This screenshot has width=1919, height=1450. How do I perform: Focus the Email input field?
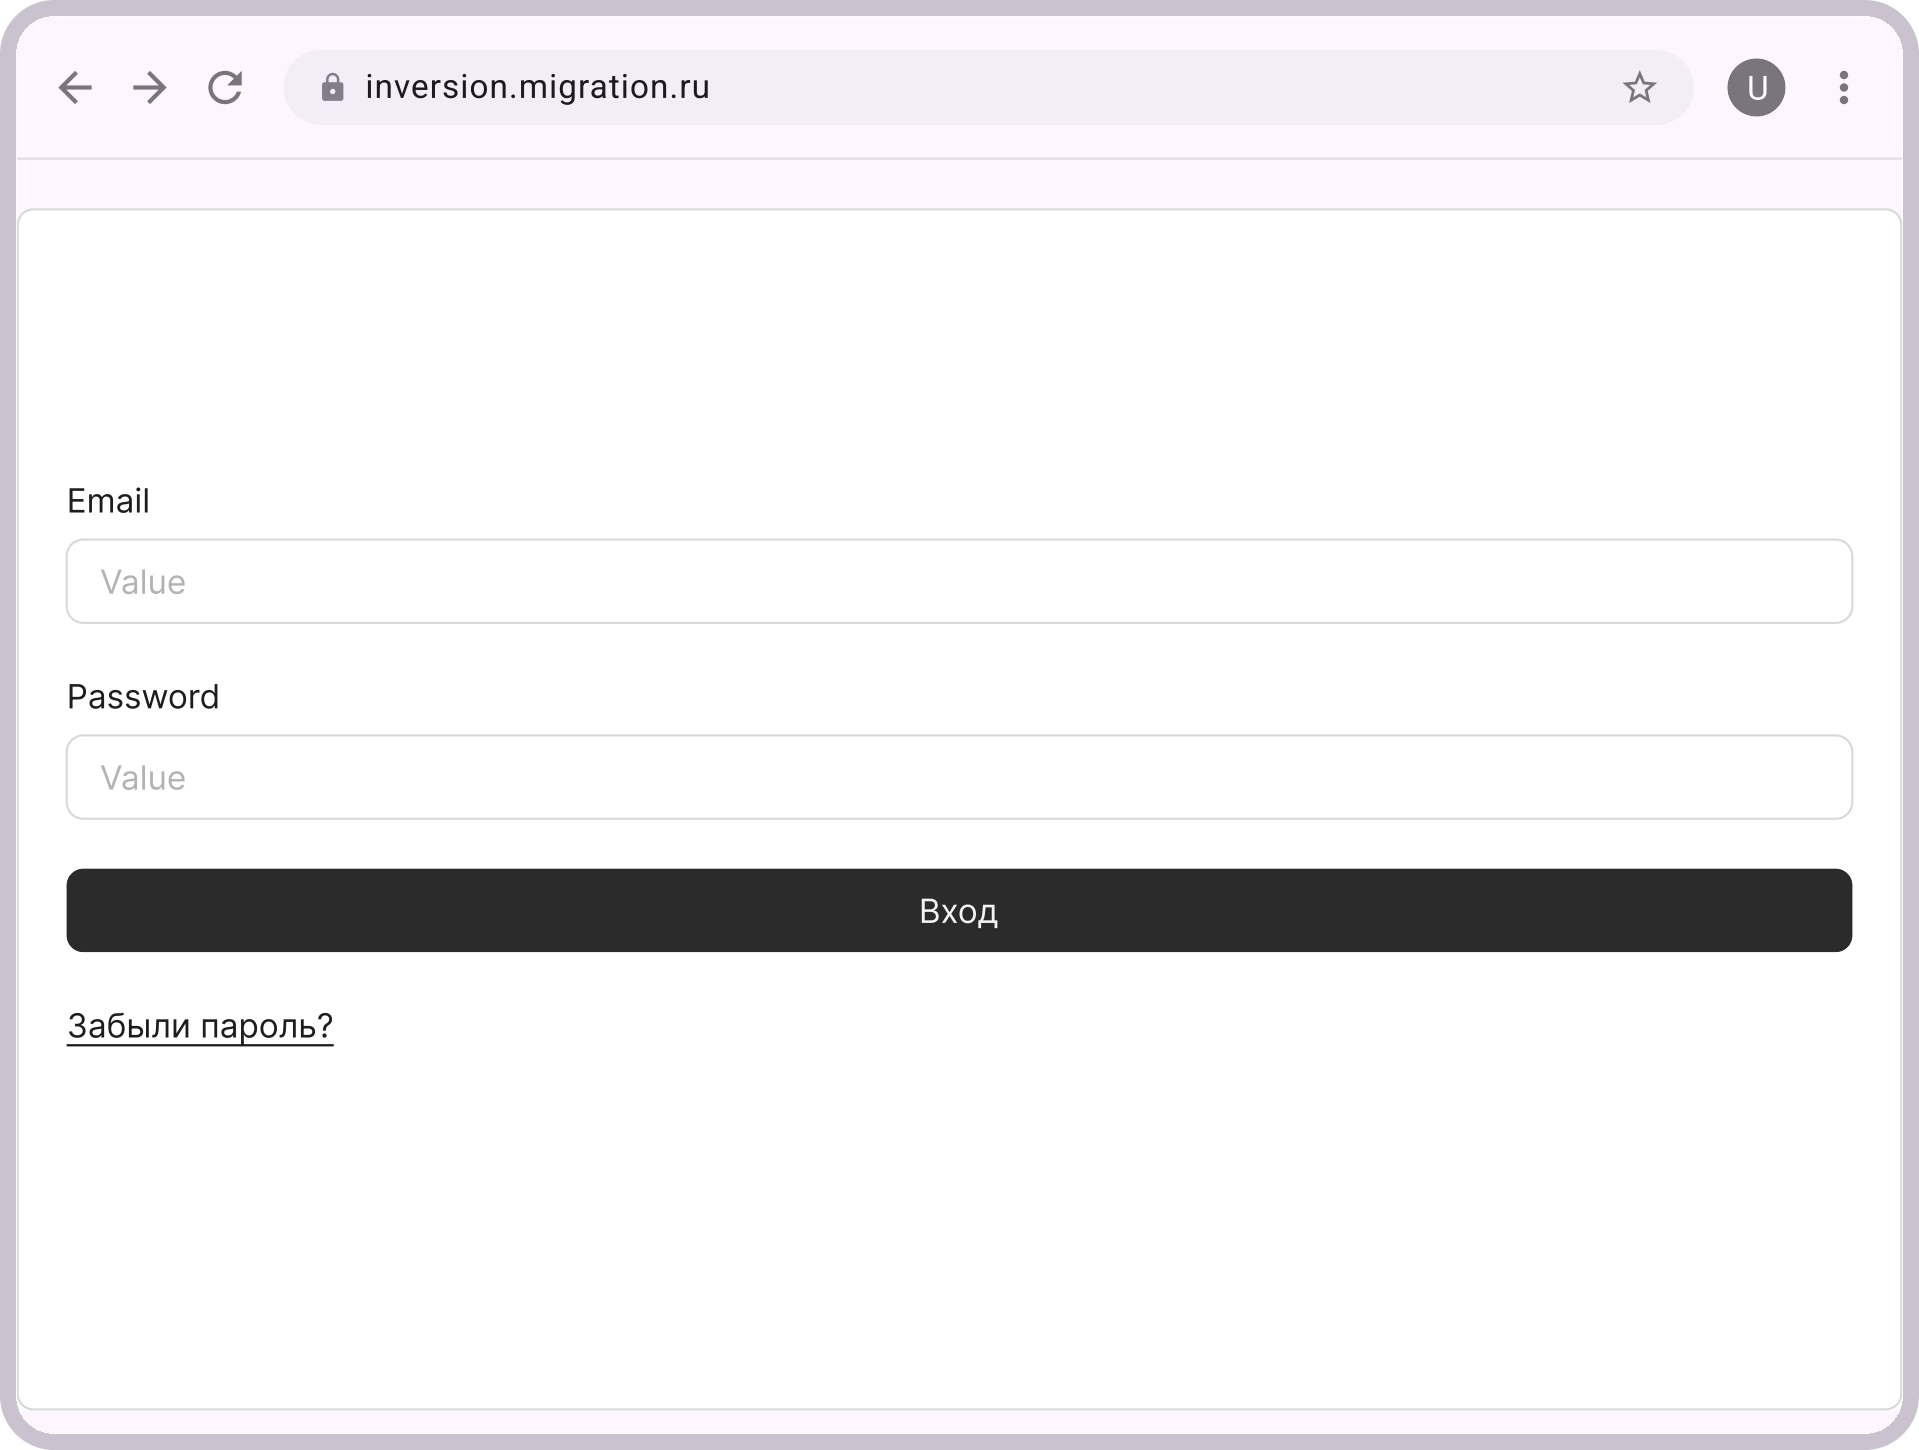tap(958, 581)
